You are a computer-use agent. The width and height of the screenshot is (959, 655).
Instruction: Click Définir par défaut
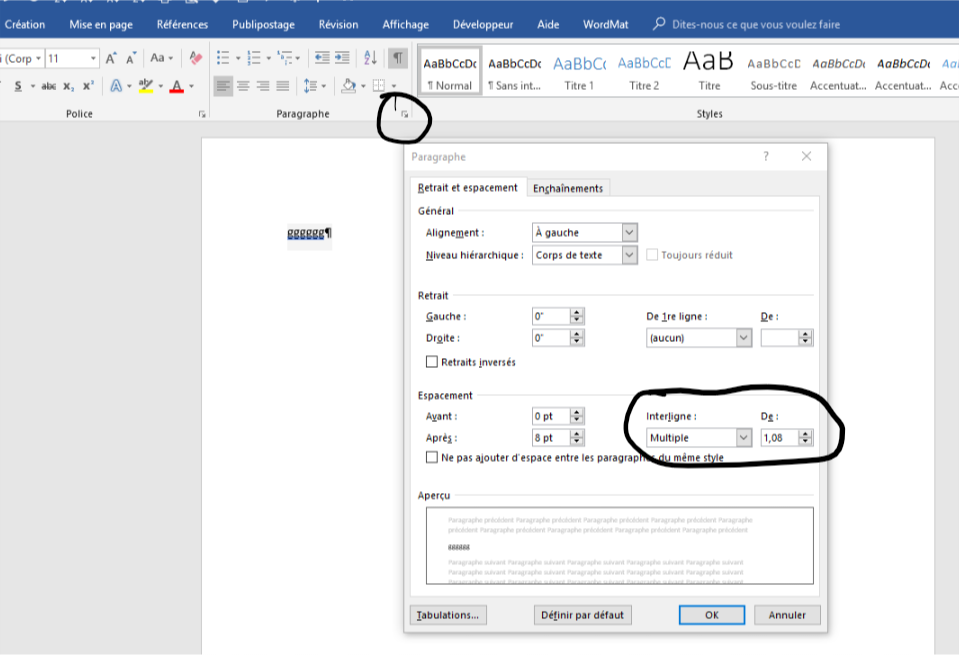pos(582,615)
